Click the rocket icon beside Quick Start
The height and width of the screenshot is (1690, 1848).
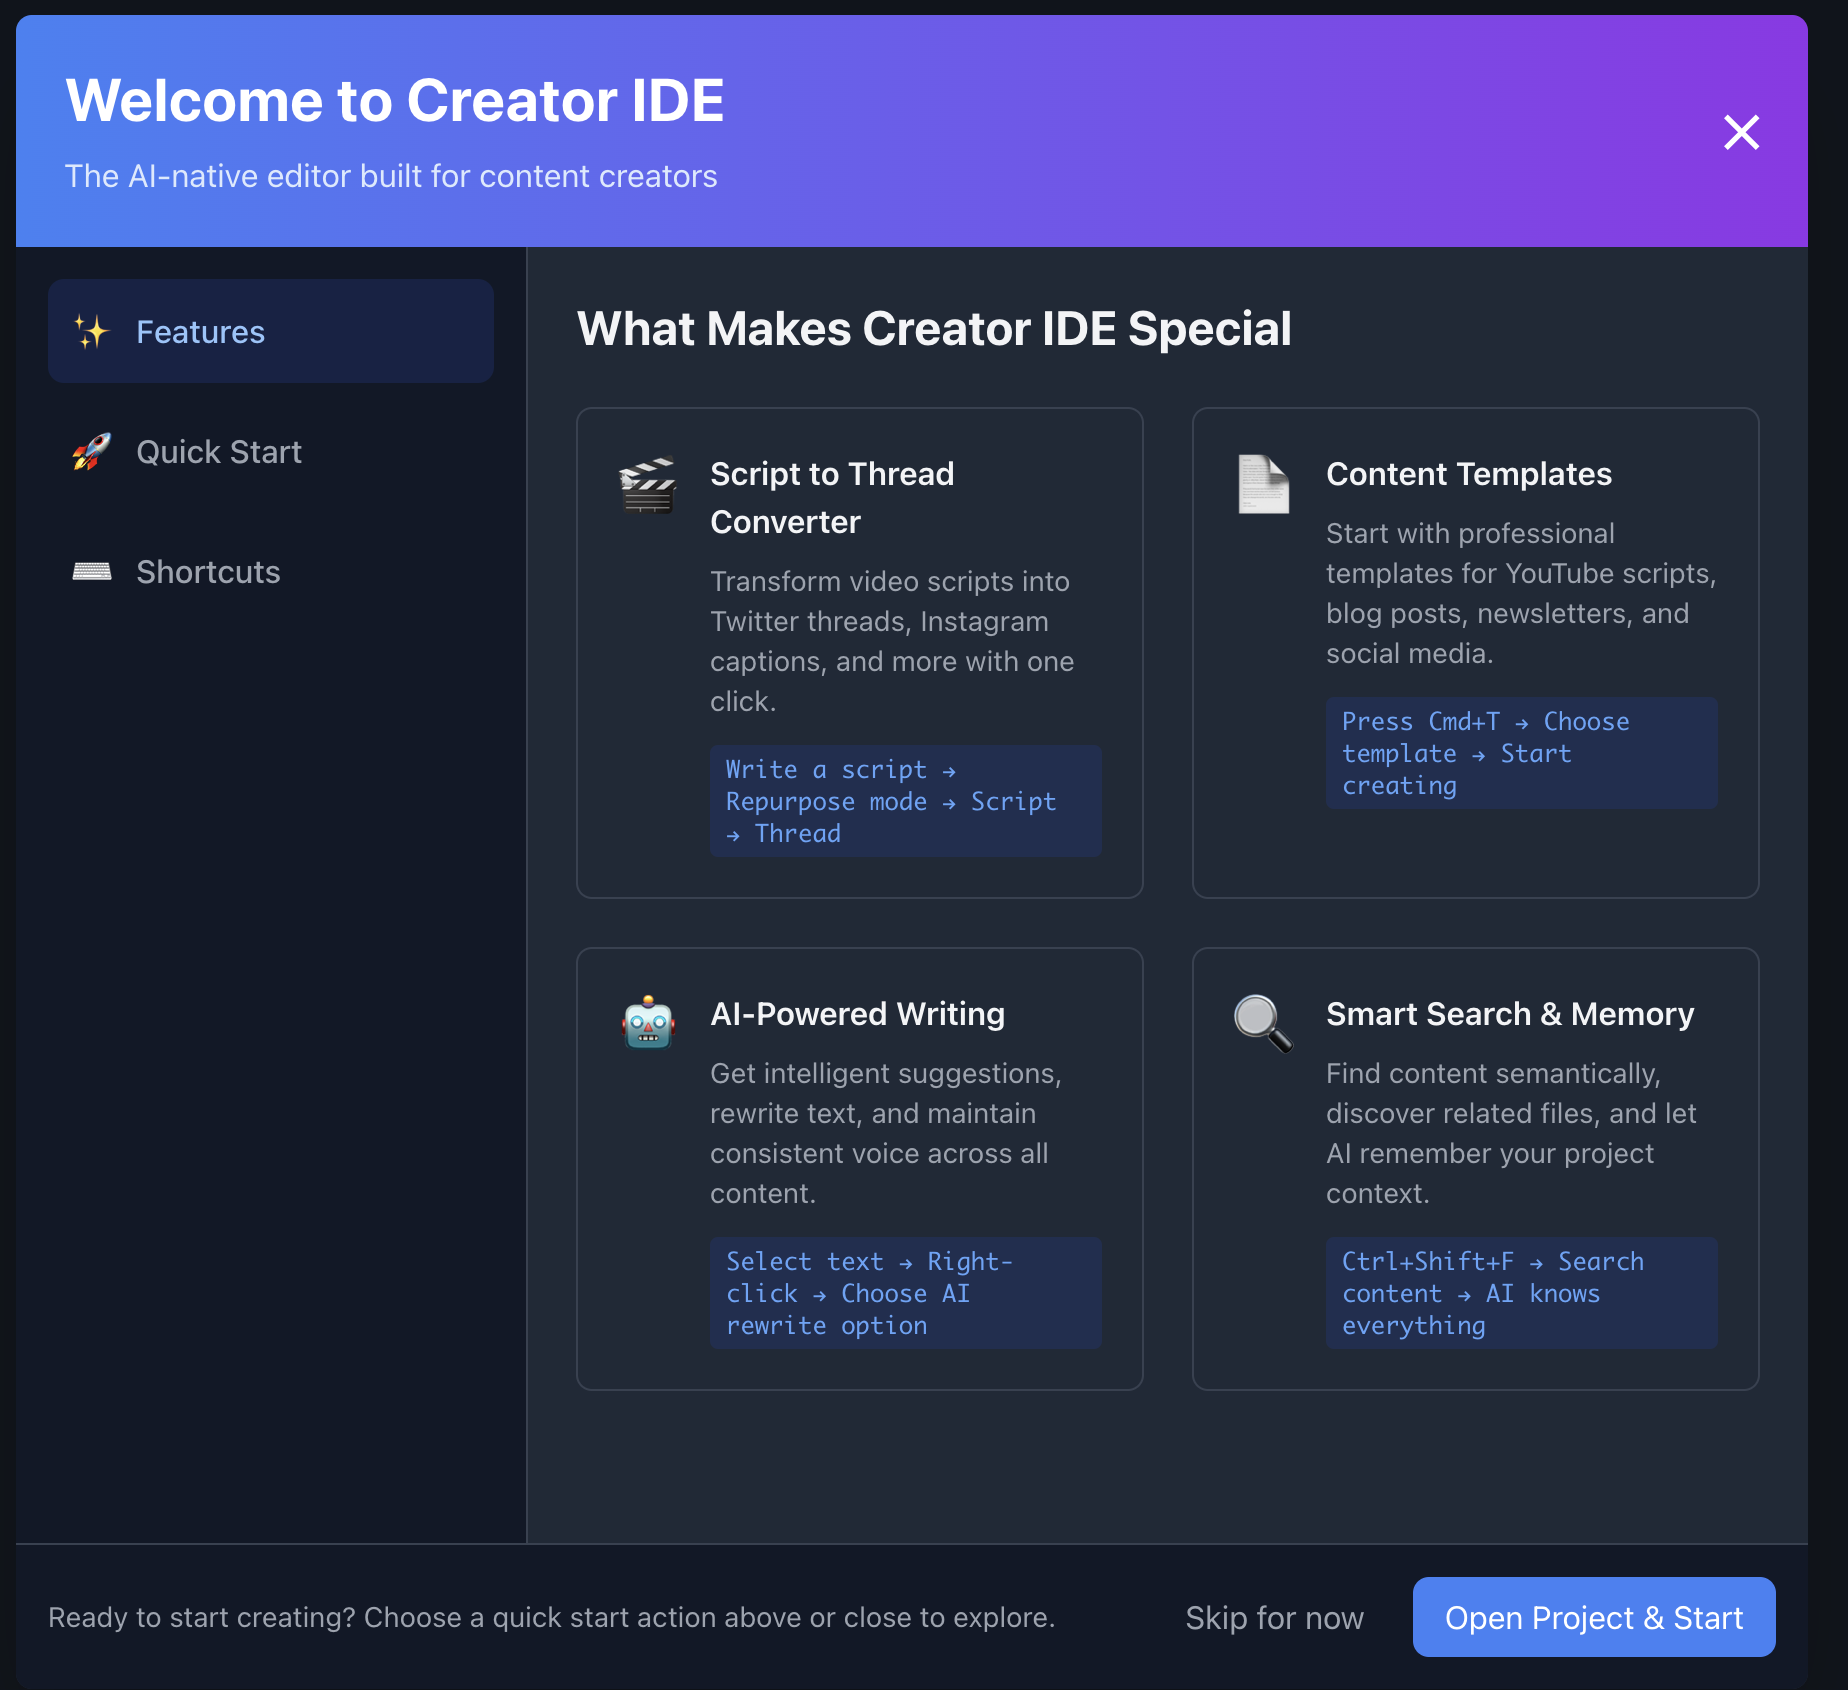click(x=91, y=452)
